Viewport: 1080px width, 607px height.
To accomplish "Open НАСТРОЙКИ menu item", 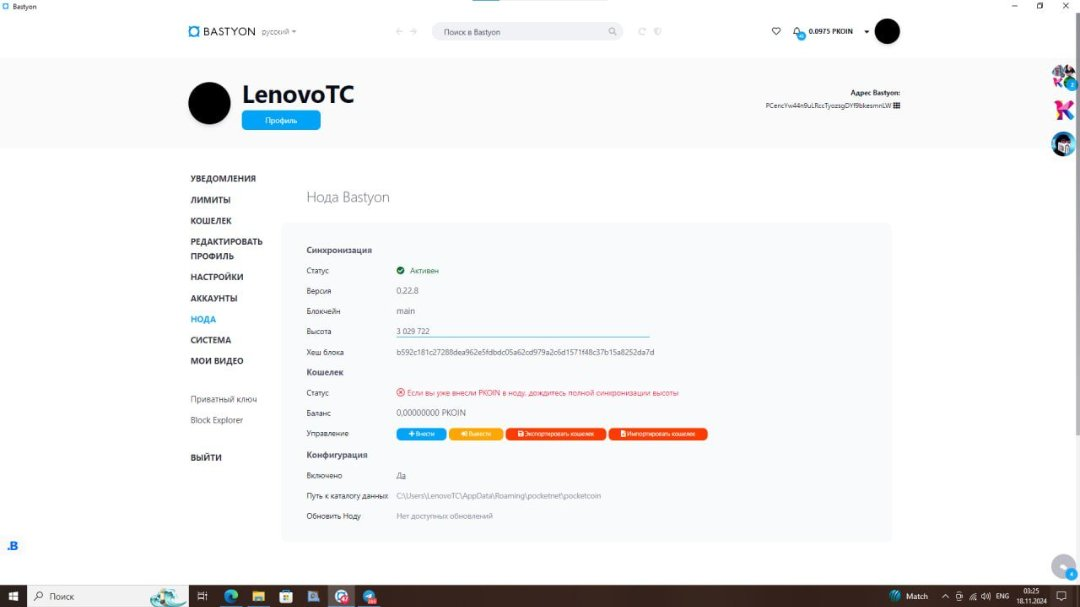I will [x=217, y=277].
